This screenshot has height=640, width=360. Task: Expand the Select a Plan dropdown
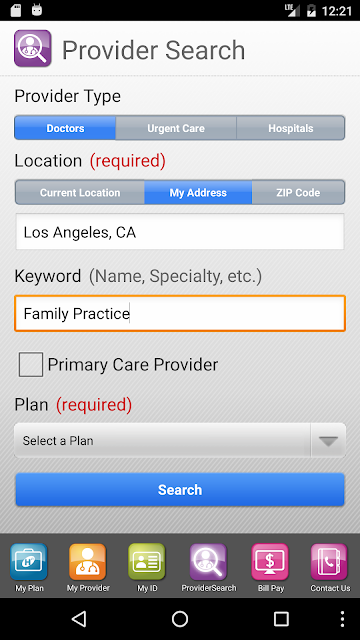point(180,440)
